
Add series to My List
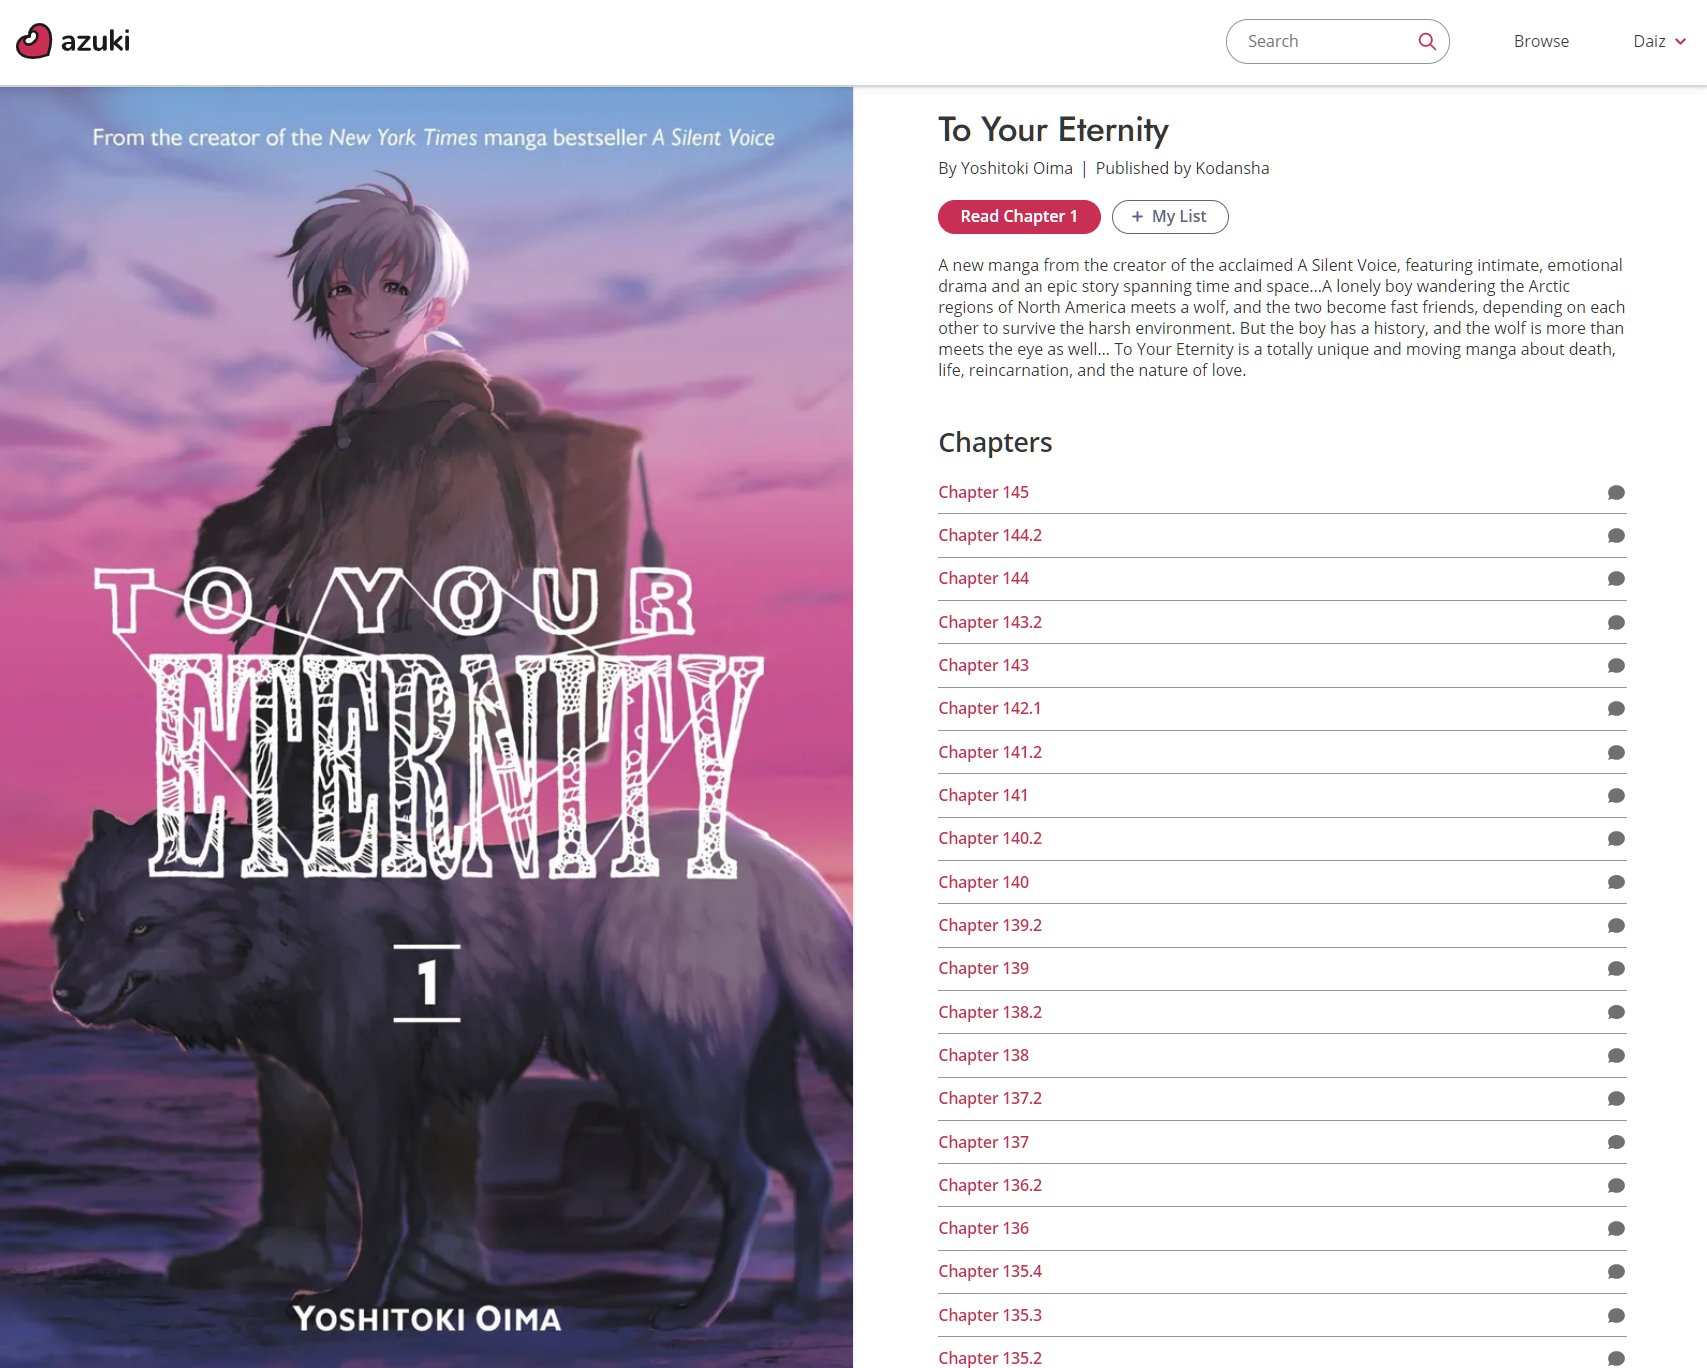pyautogui.click(x=1170, y=217)
